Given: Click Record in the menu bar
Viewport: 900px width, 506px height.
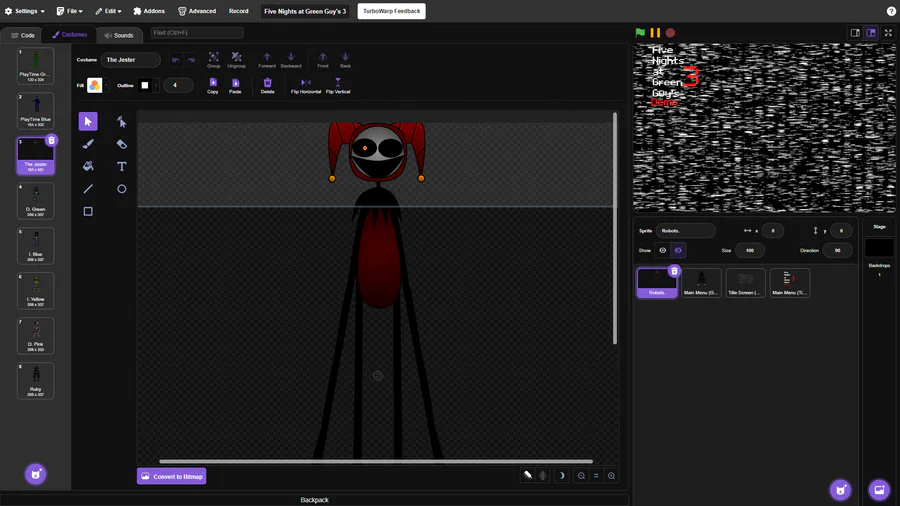Looking at the screenshot, I should (239, 11).
